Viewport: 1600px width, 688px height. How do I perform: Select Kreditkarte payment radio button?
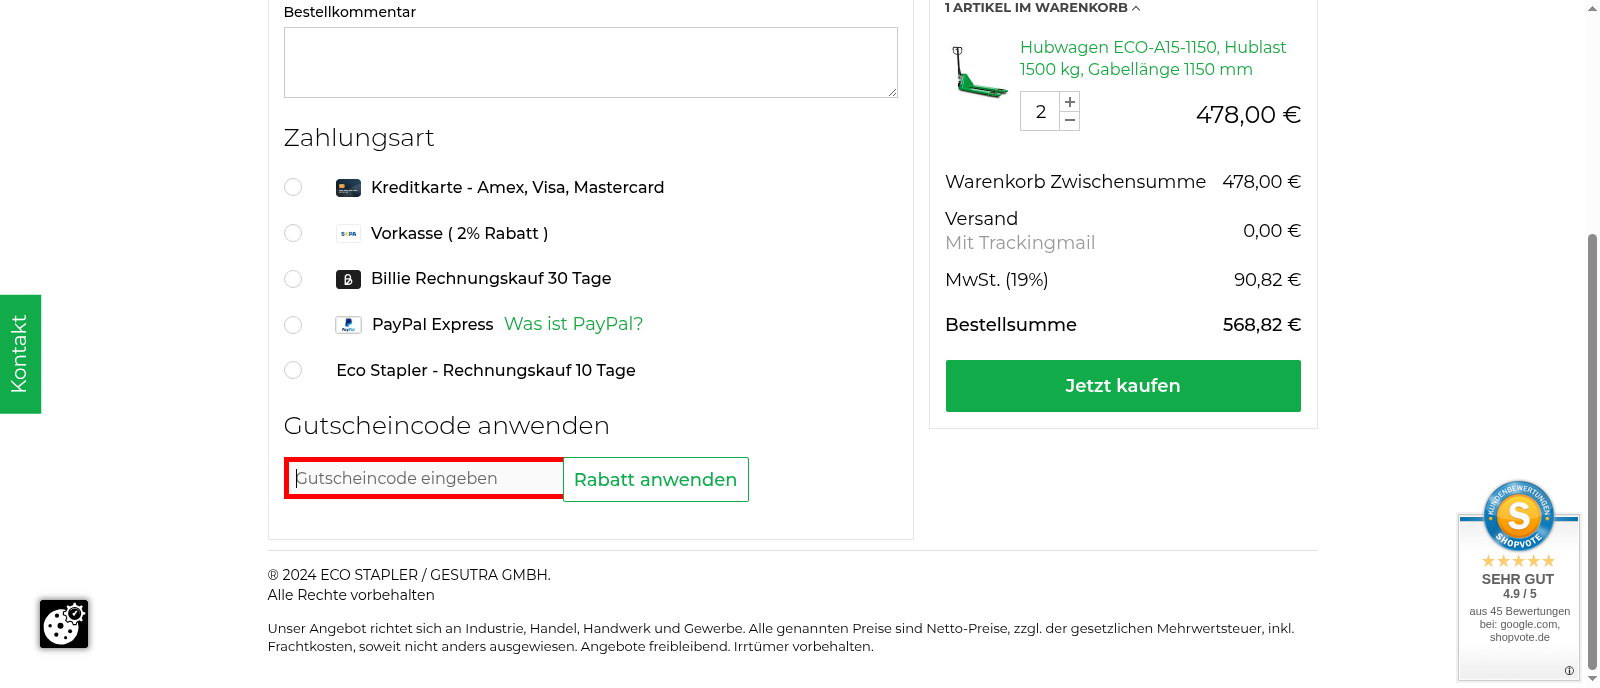pyautogui.click(x=293, y=187)
